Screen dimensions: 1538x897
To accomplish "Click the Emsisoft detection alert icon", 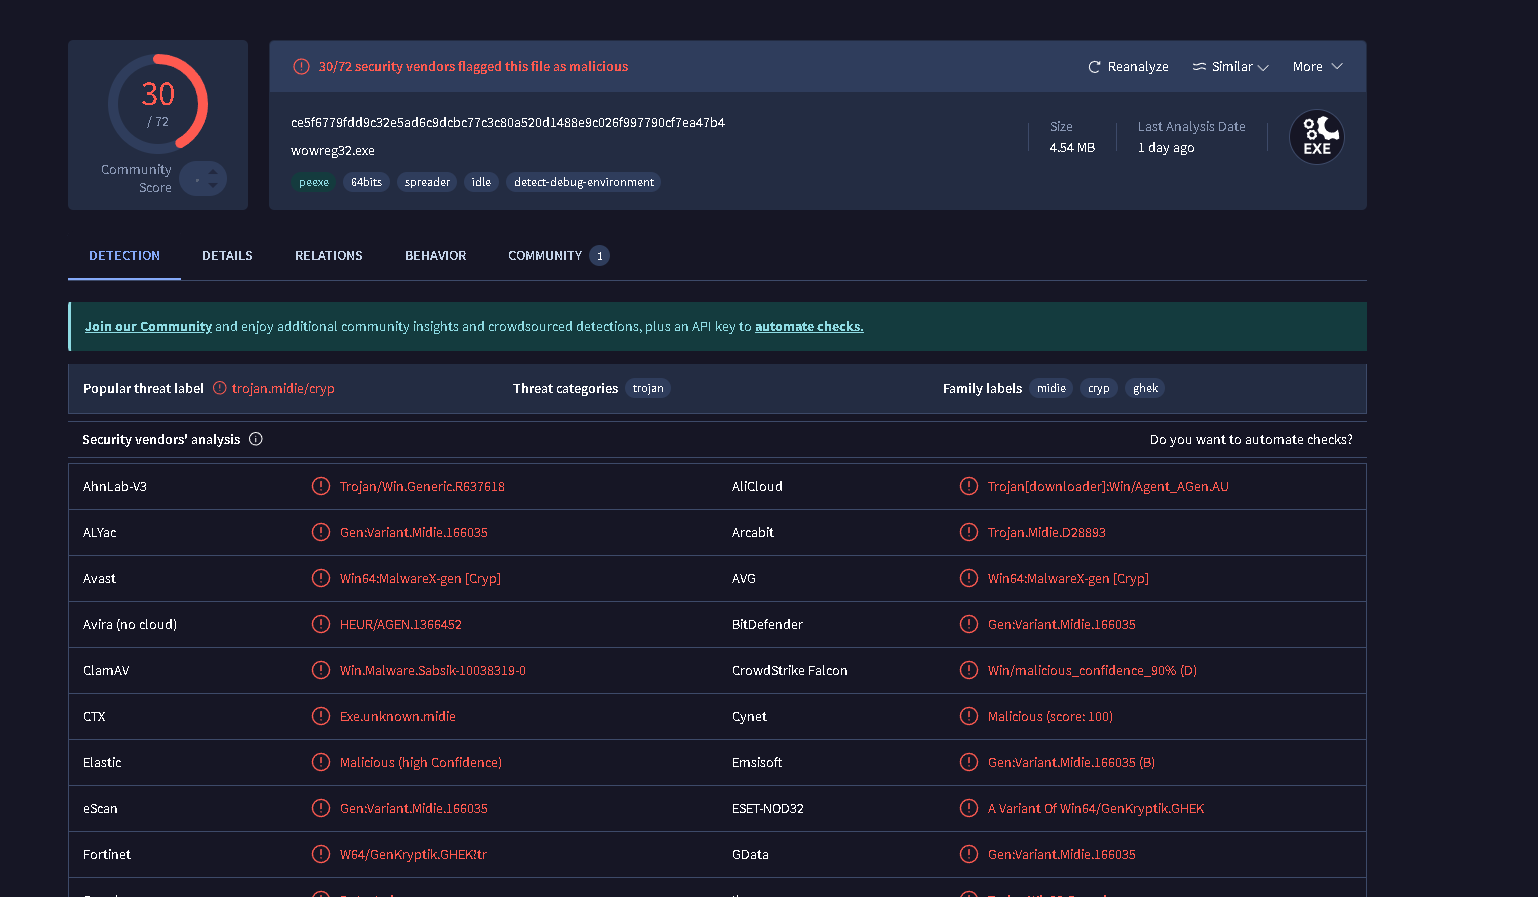I will coord(969,762).
